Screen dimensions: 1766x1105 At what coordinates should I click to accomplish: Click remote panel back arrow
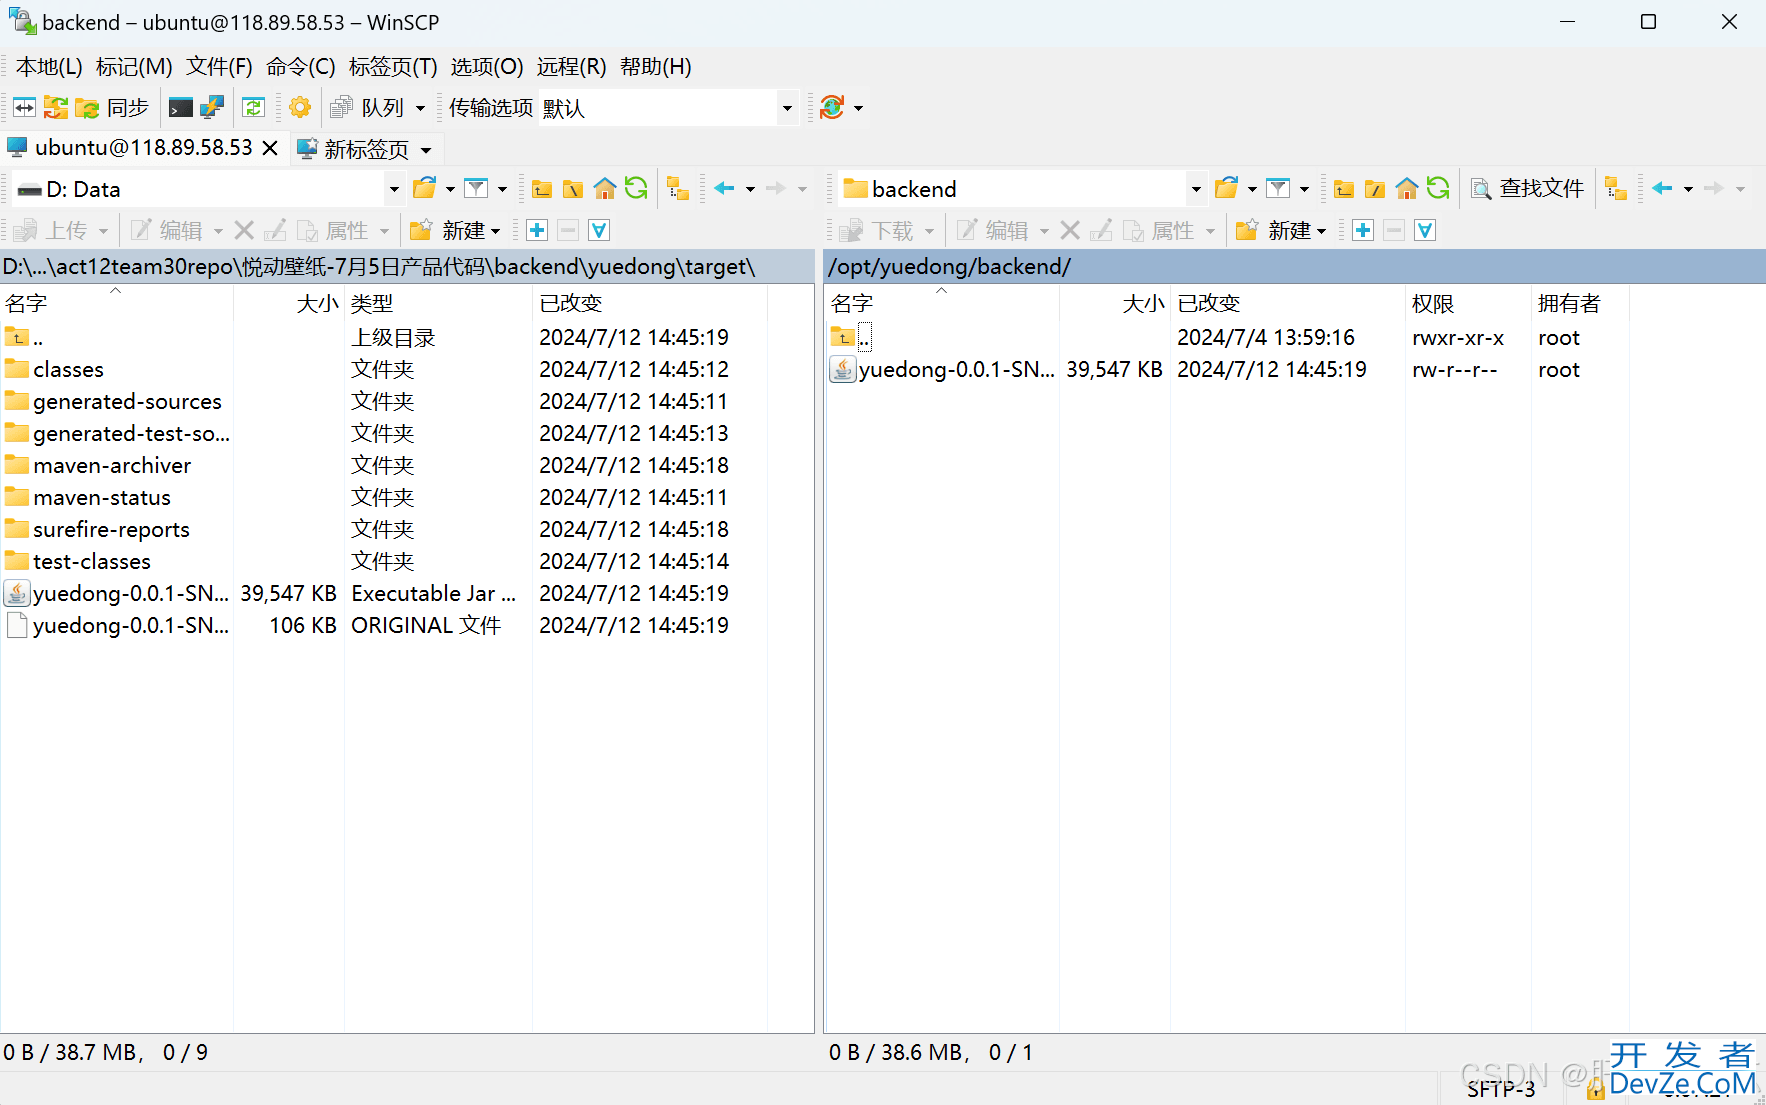click(x=1662, y=188)
